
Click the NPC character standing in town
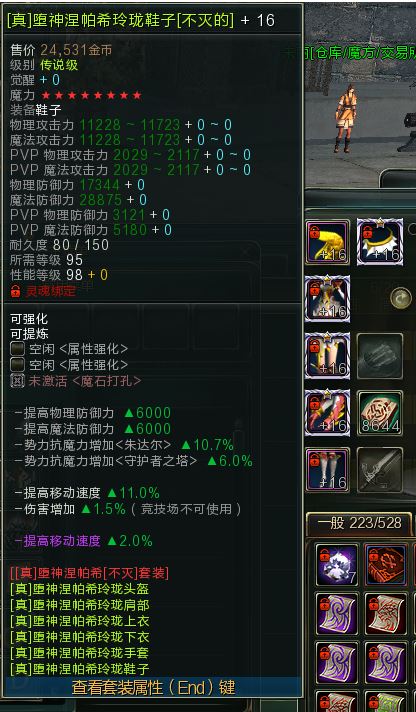tap(346, 119)
